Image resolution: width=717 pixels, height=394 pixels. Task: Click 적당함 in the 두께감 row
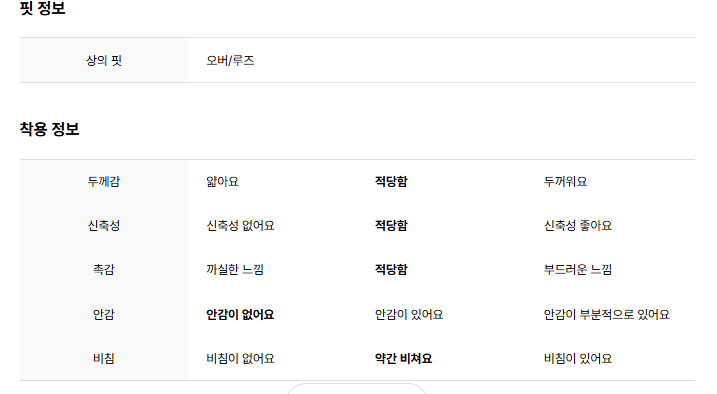(x=391, y=181)
